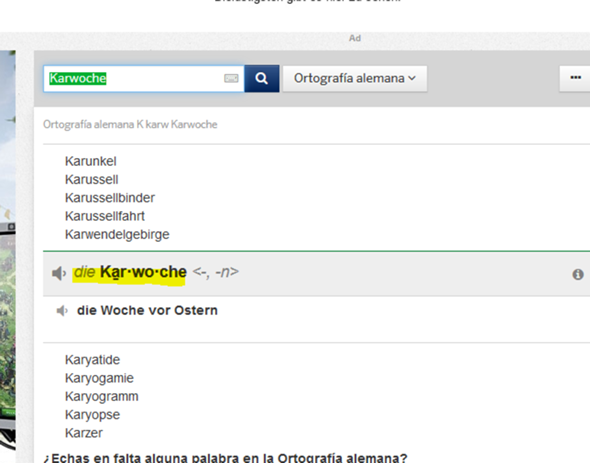Viewport: 590px width, 463px height.
Task: Click the advertisement image on the left
Action: 8,250
